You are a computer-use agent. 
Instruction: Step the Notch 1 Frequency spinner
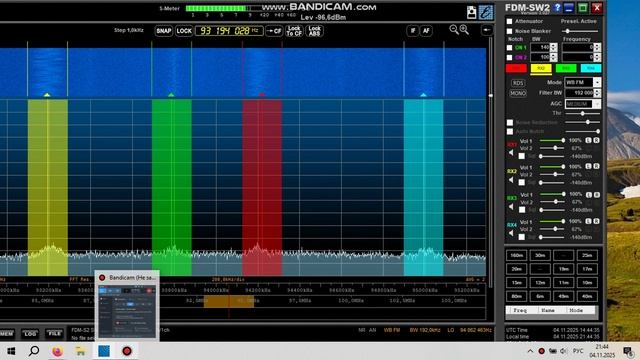coord(597,48)
